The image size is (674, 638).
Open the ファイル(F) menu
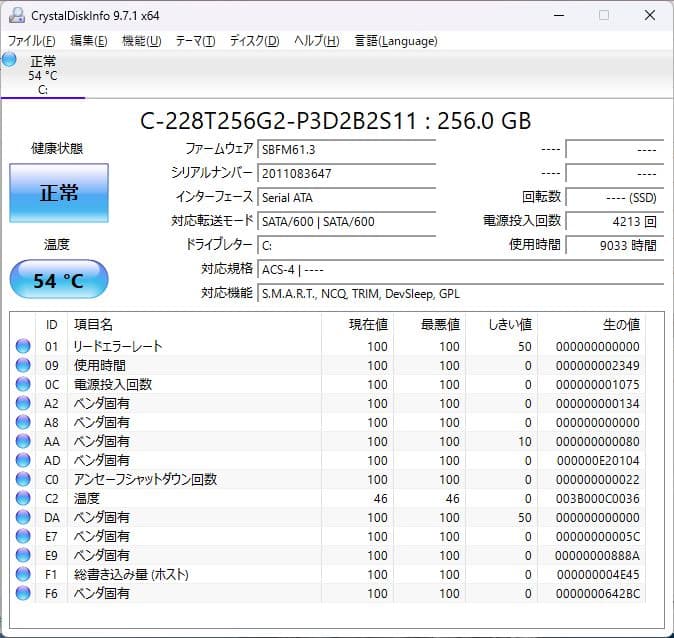coord(32,41)
